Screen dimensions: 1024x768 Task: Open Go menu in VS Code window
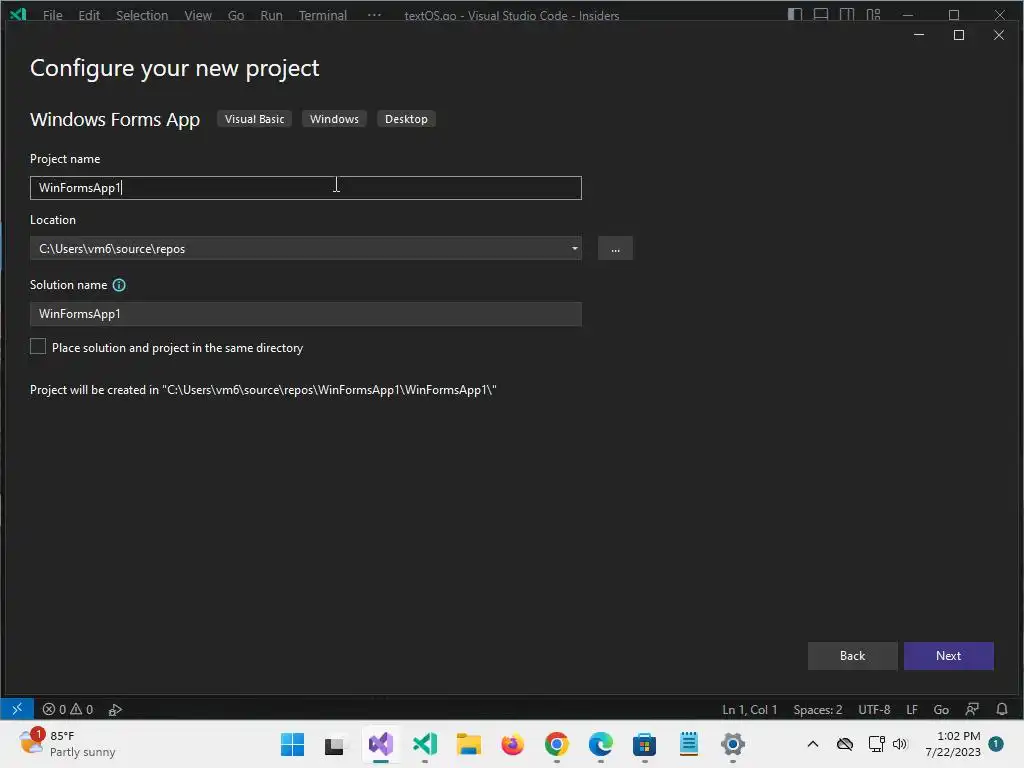click(236, 15)
